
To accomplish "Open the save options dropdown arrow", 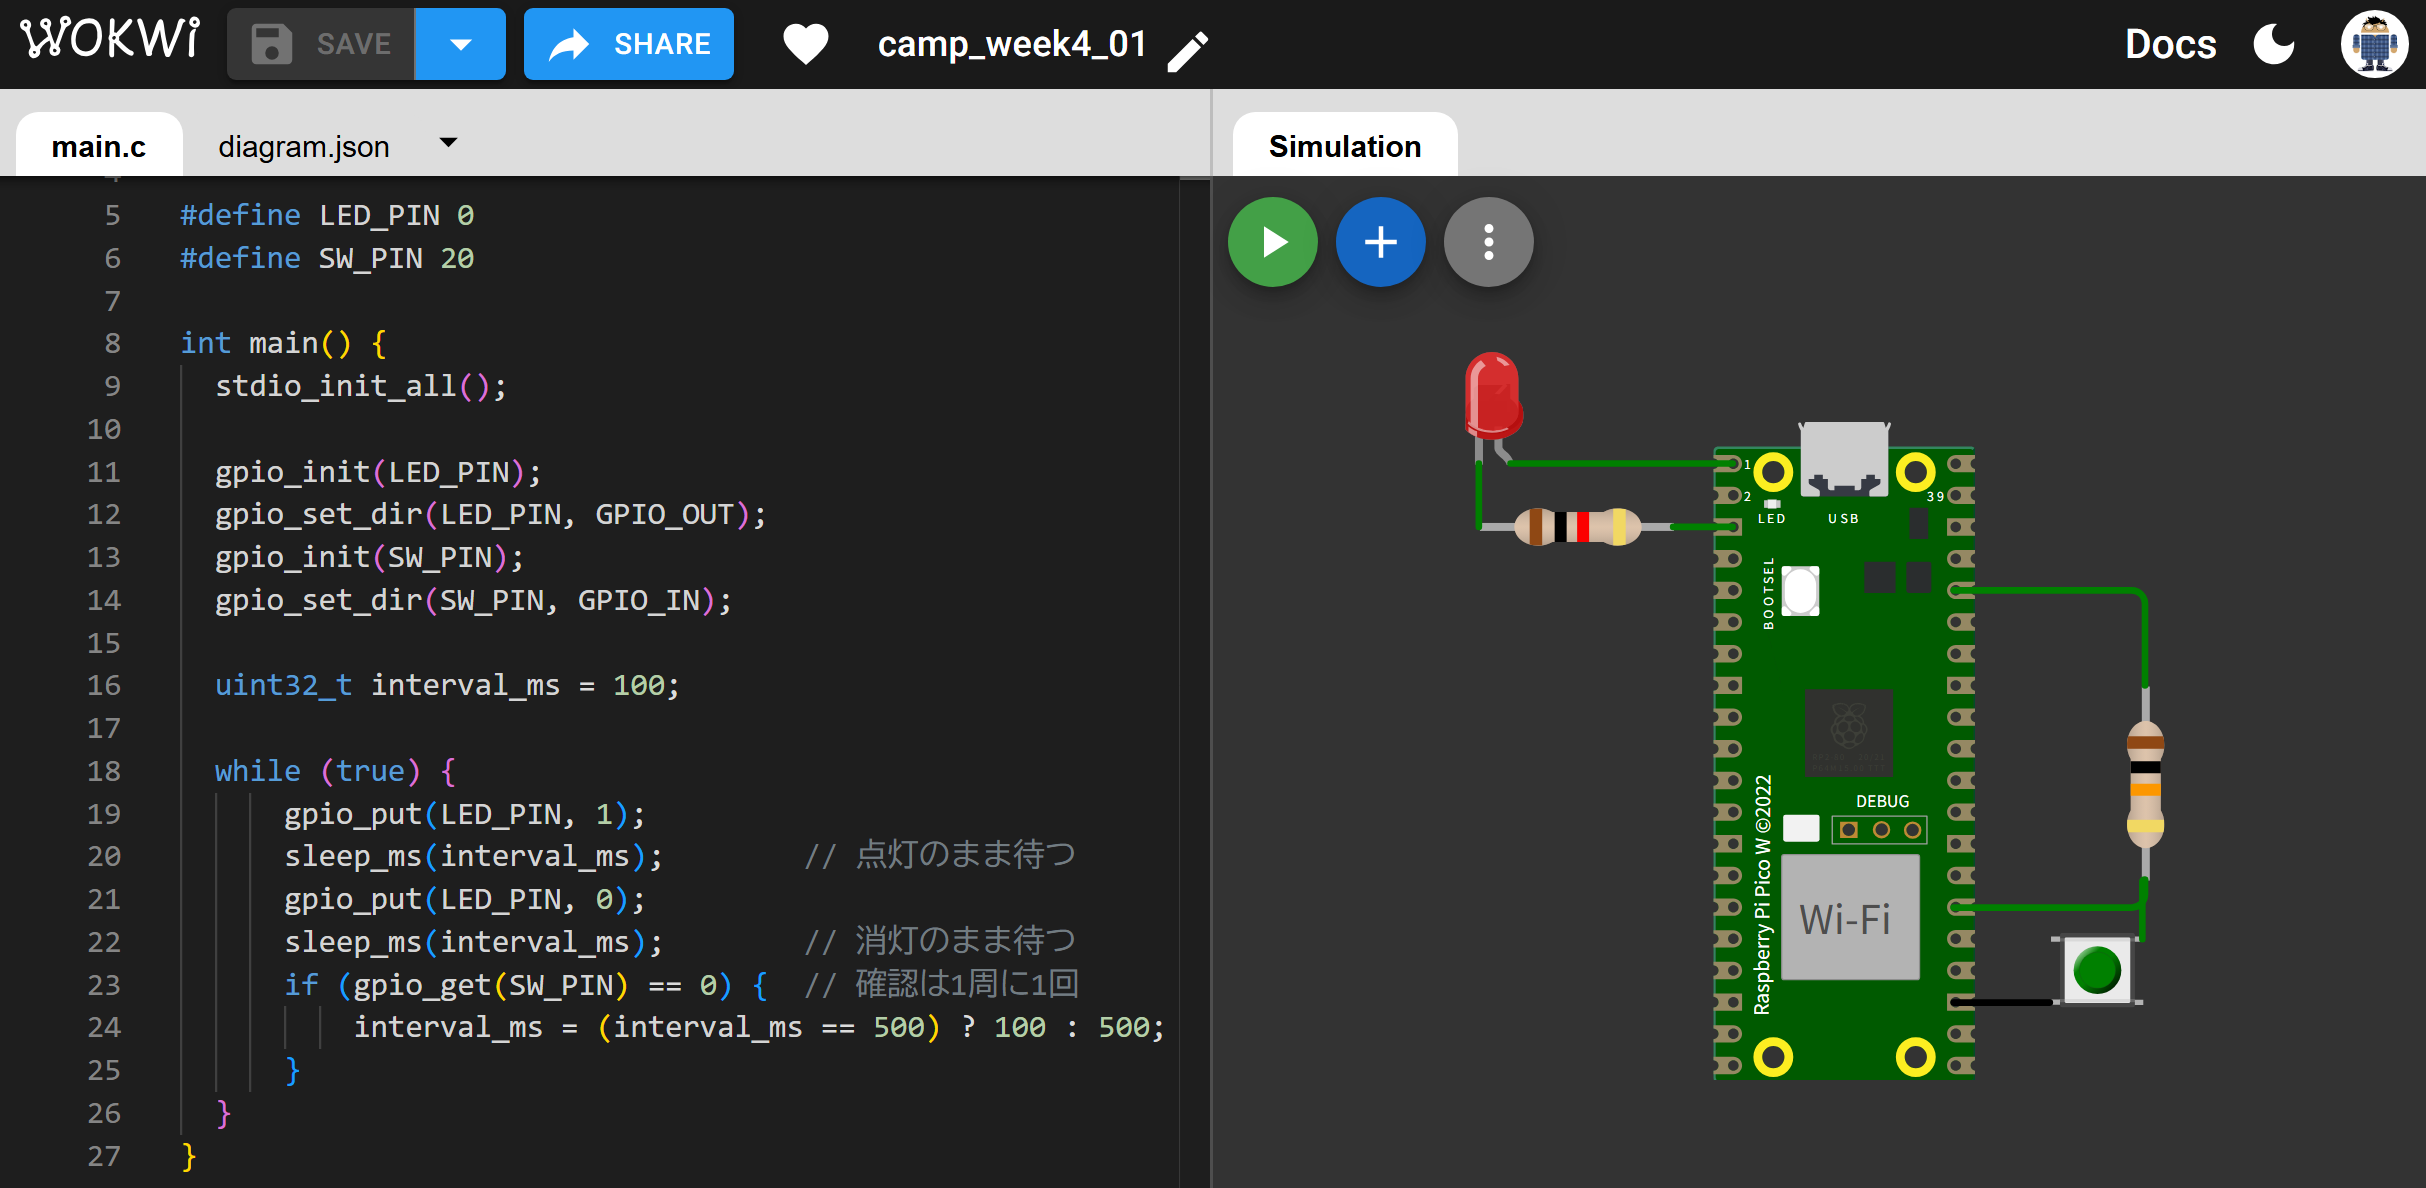I will click(x=460, y=44).
